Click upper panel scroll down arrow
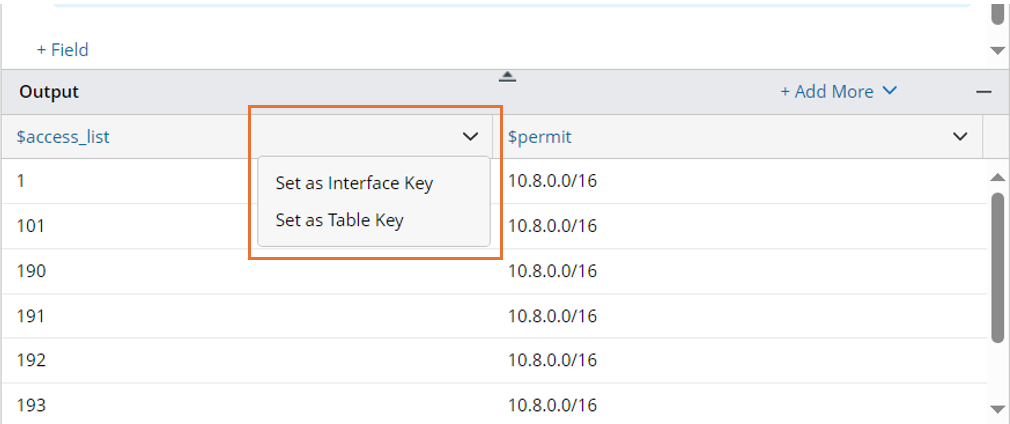This screenshot has height=424, width=1010. click(x=996, y=50)
